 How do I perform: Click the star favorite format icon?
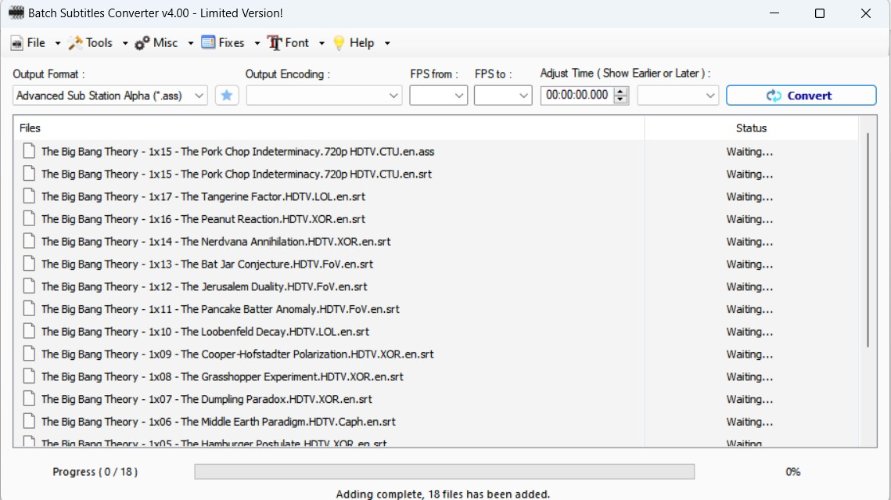pyautogui.click(x=227, y=95)
